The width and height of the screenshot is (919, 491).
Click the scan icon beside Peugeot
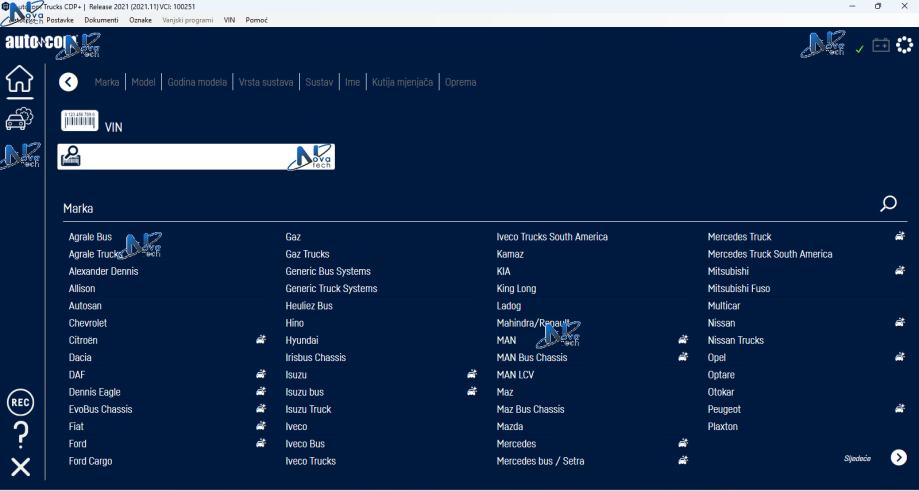point(900,408)
